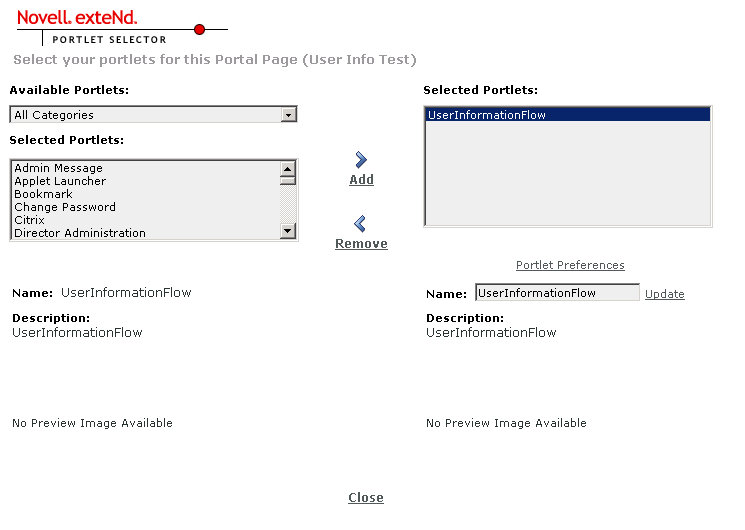Click the Remove link
This screenshot has height=530, width=745.
pos(361,244)
